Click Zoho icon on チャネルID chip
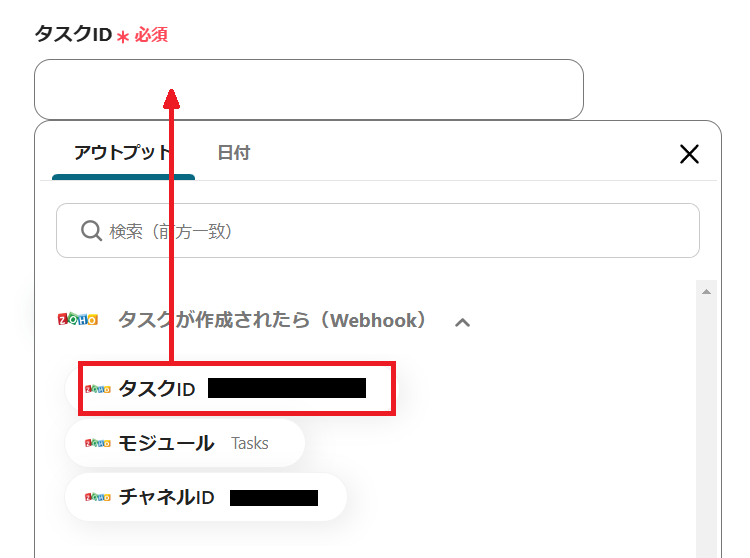Screen dimensions: 750x558 pos(97,498)
